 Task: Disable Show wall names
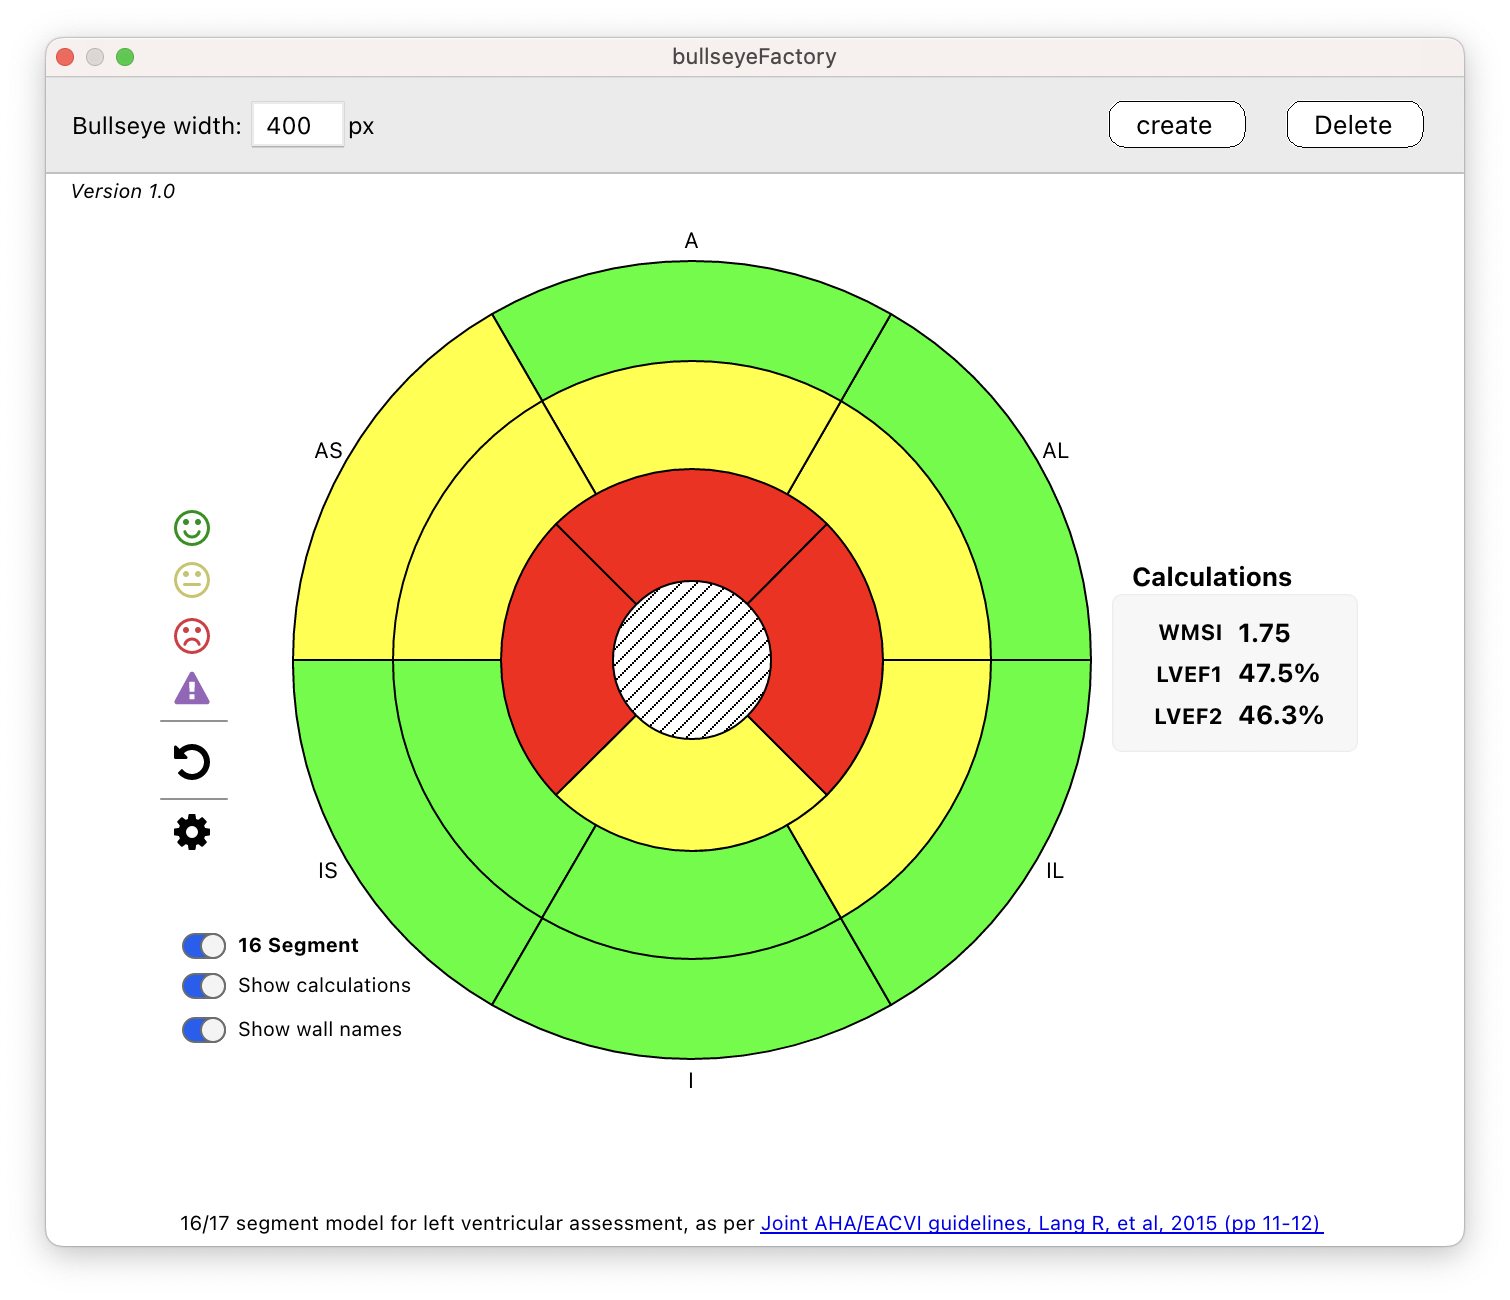click(203, 1029)
